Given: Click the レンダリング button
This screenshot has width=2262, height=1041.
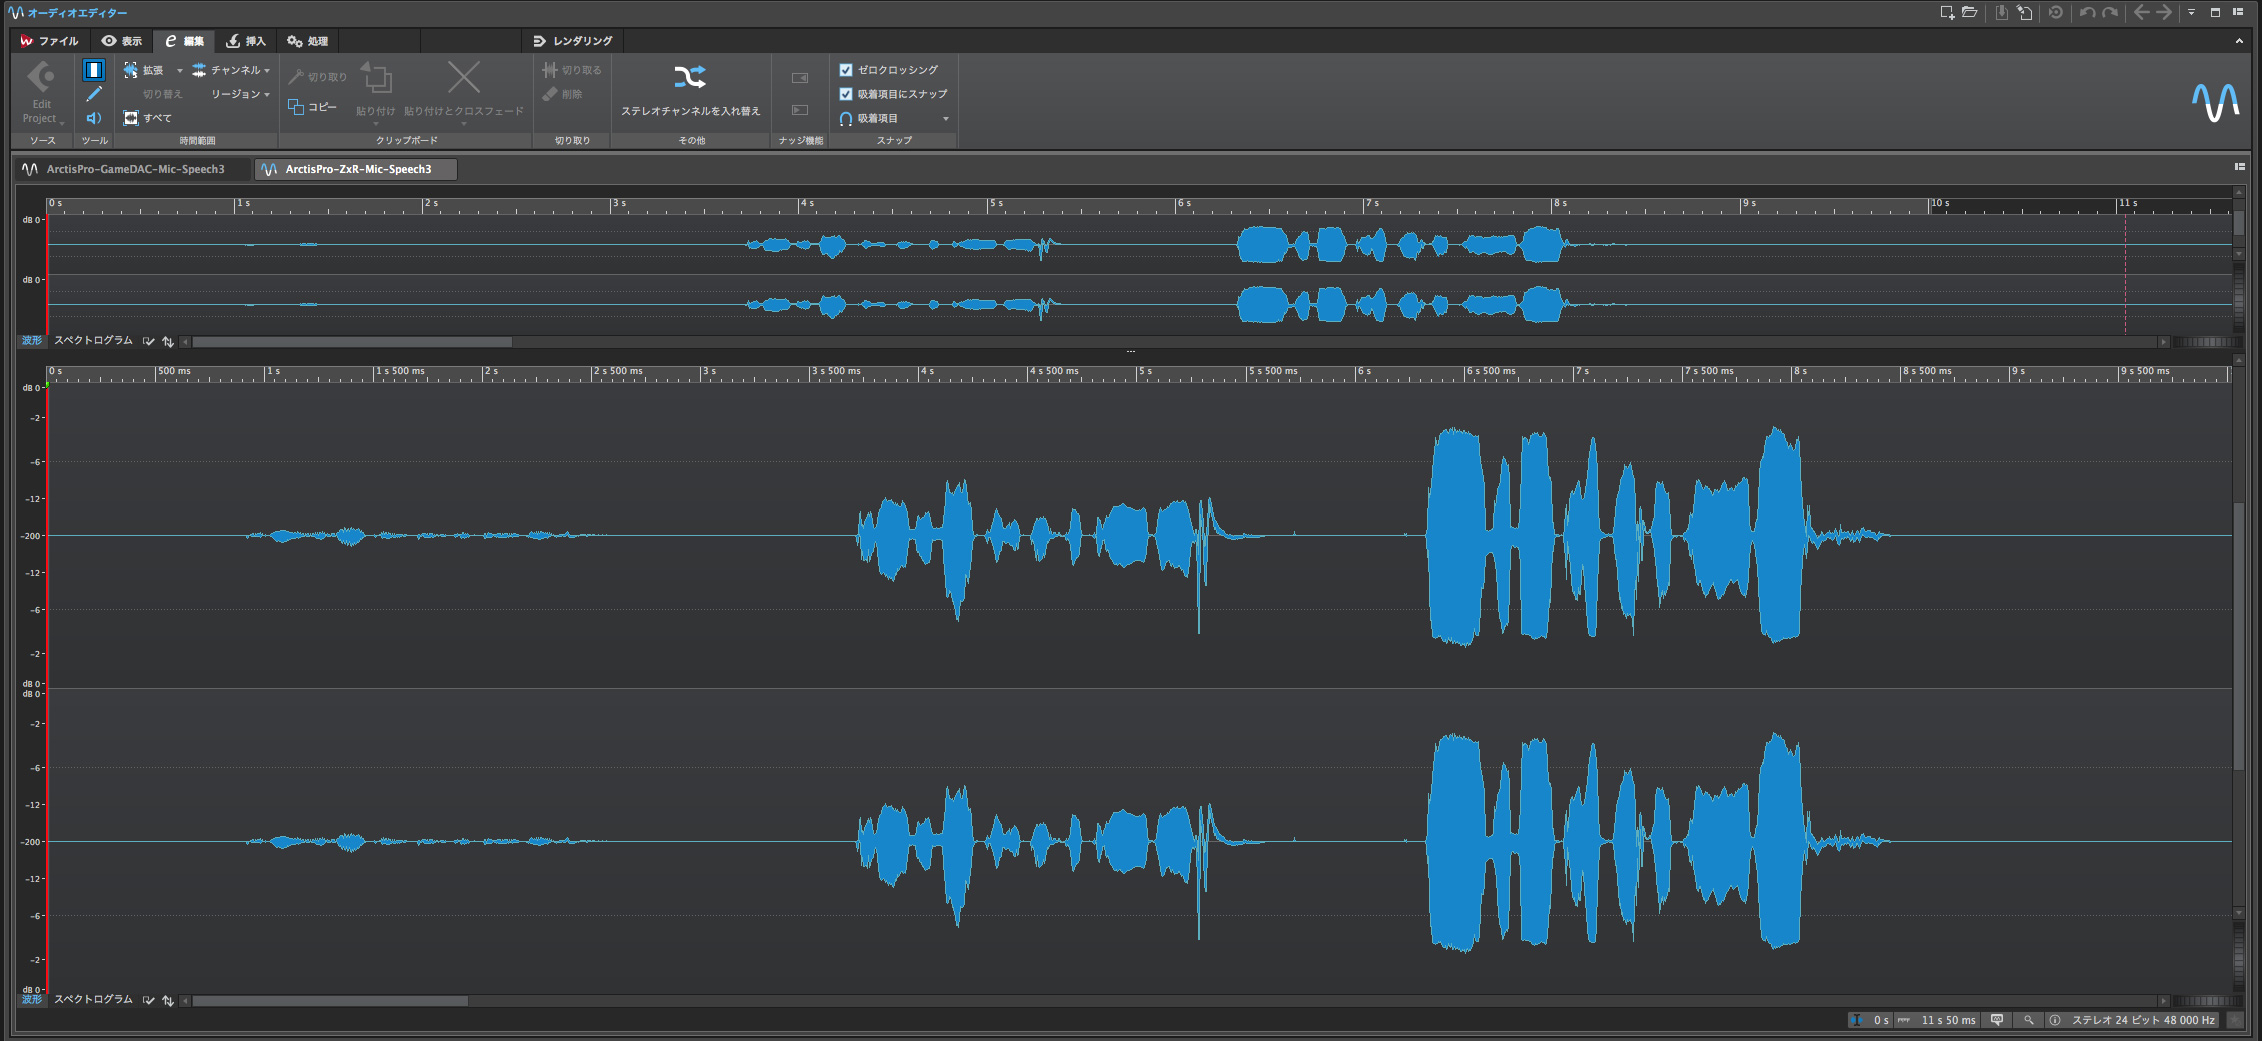Looking at the screenshot, I should pos(573,41).
